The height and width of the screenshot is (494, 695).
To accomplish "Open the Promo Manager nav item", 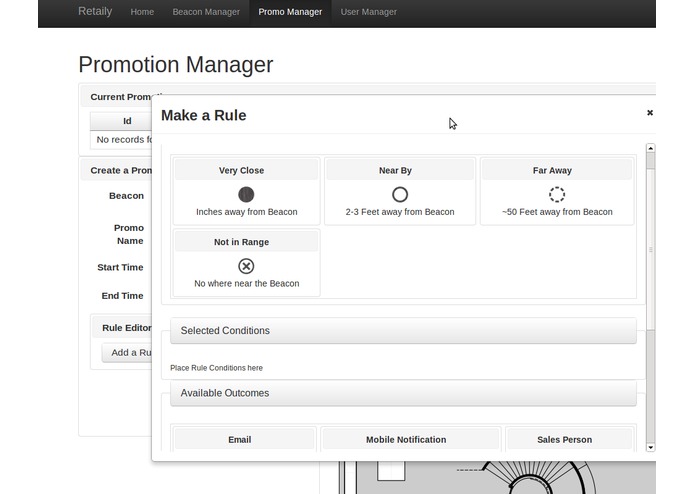I will pos(290,12).
